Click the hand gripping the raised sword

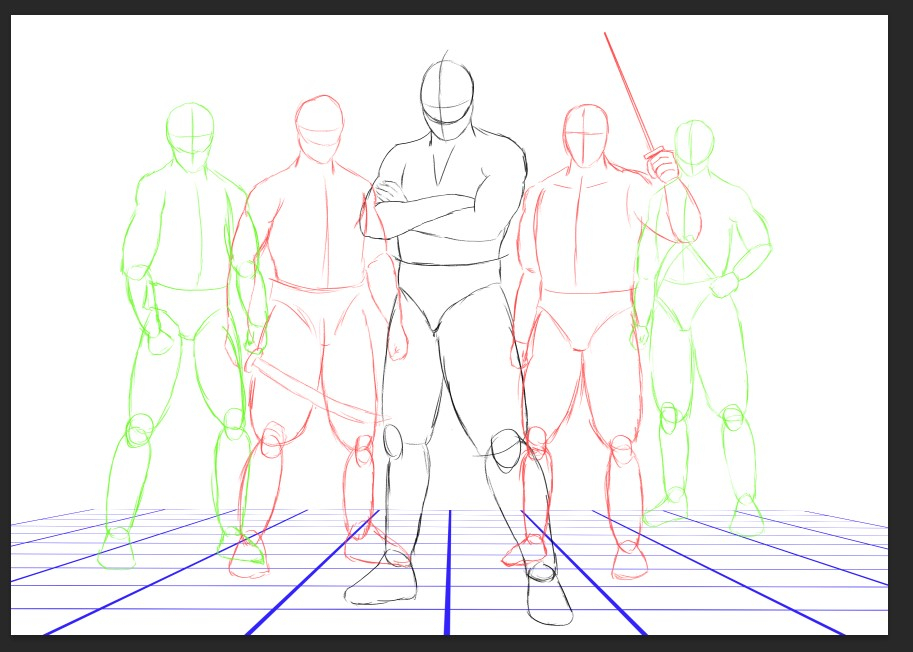point(664,166)
